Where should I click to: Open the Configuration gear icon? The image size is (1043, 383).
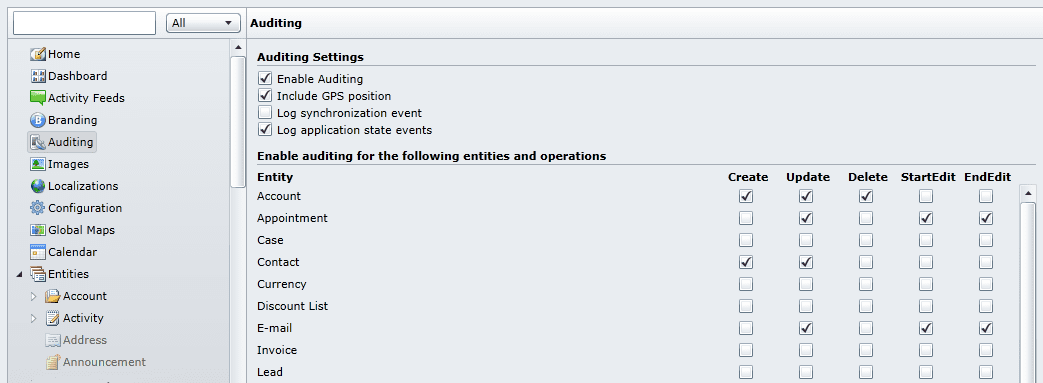[38, 208]
